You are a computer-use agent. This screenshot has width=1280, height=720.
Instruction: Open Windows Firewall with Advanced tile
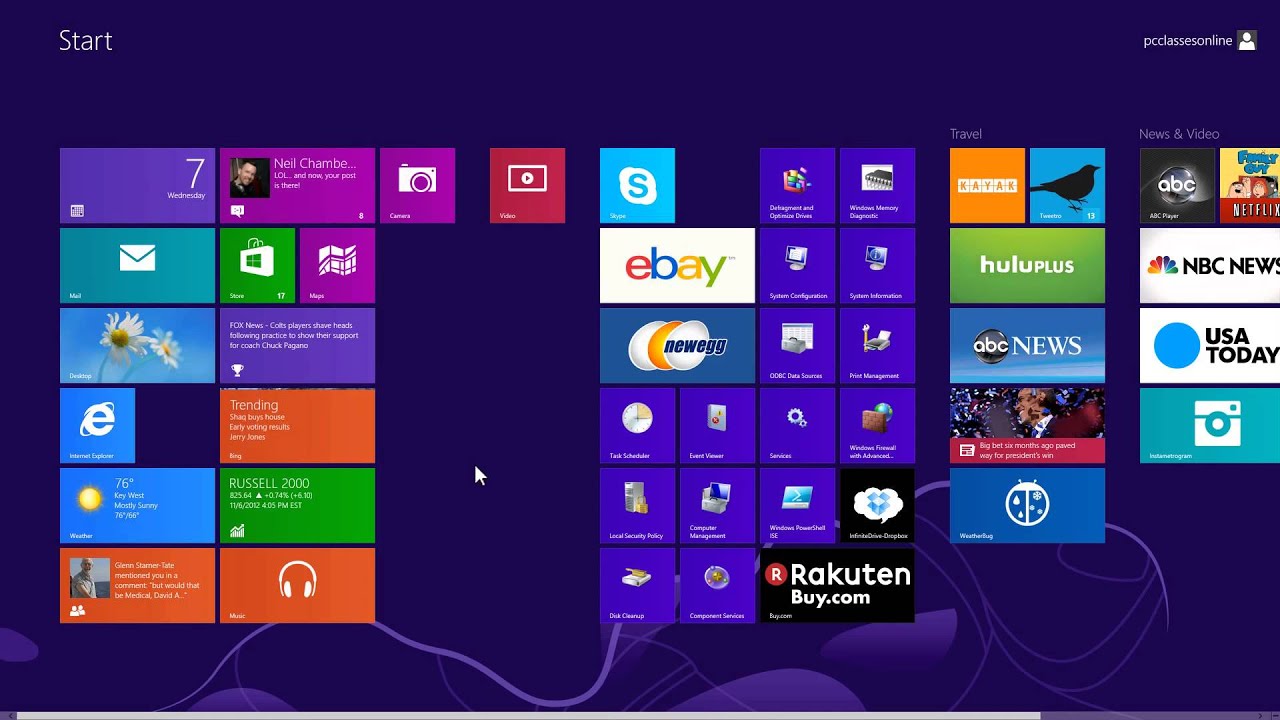tap(877, 425)
